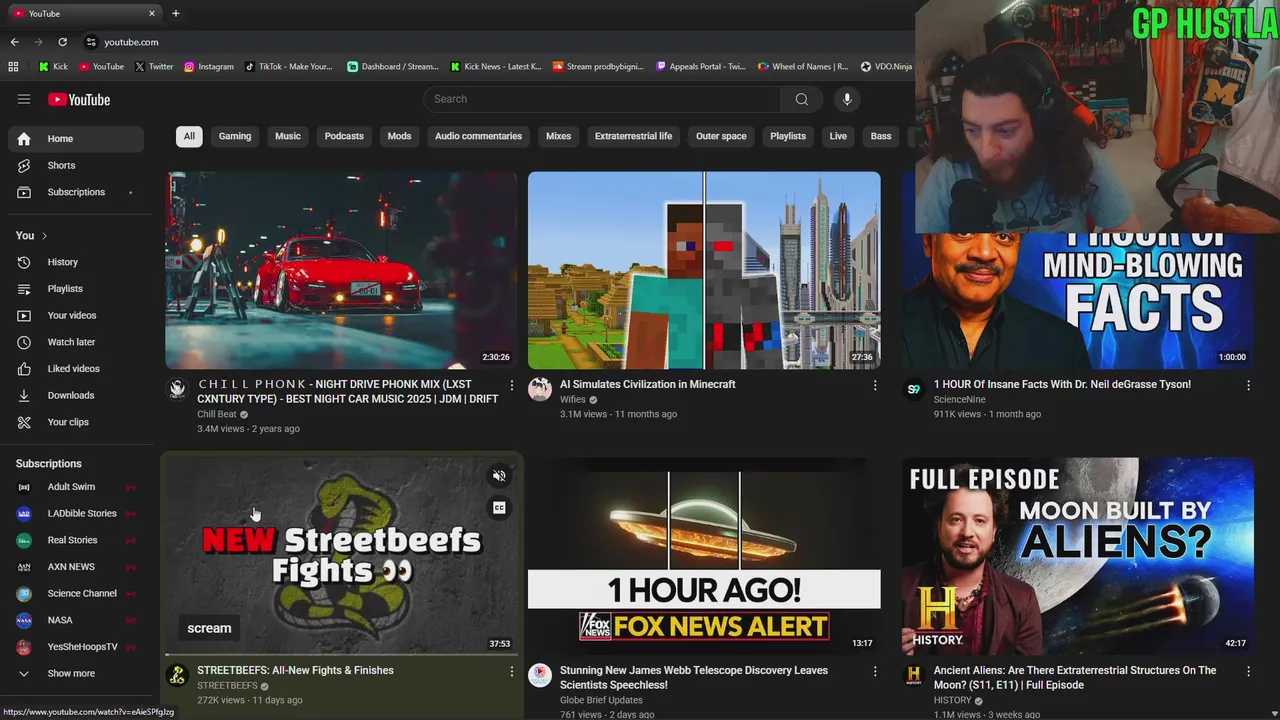Open Downloads in the sidebar

[x=76, y=395]
